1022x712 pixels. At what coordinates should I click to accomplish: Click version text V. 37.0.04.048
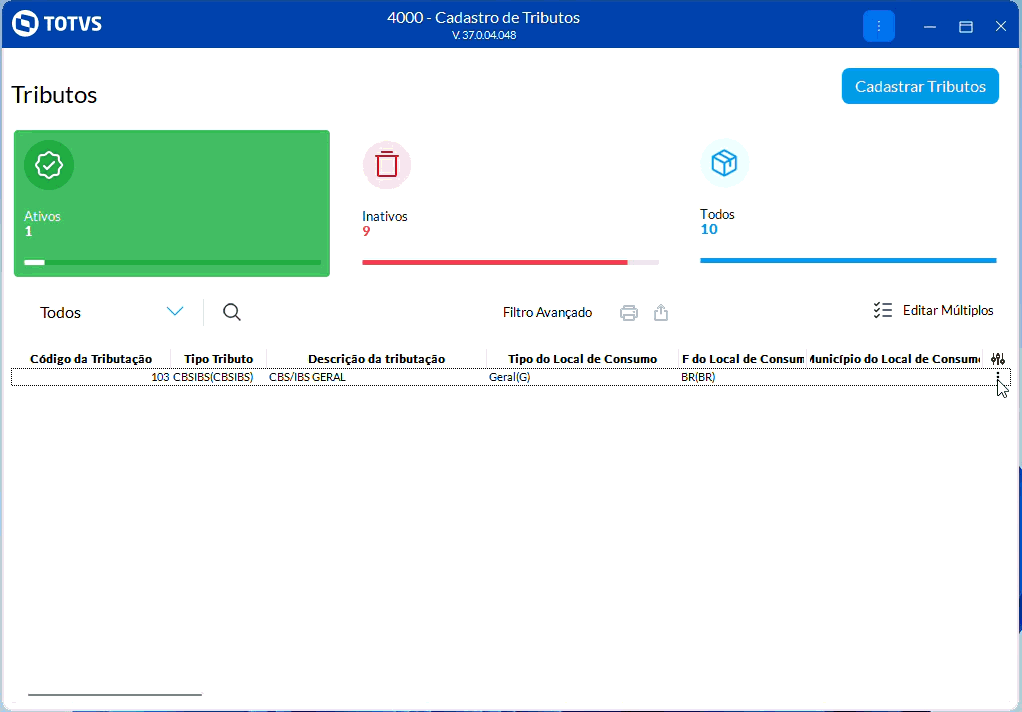point(484,35)
